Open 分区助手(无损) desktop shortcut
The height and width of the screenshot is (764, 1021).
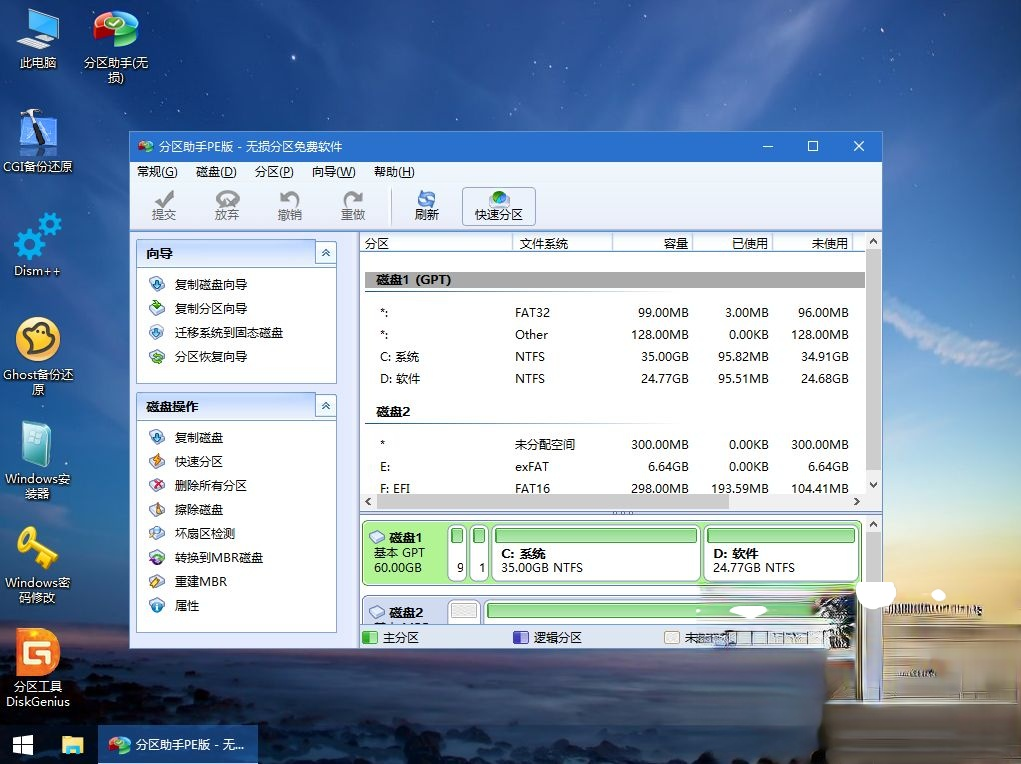115,46
